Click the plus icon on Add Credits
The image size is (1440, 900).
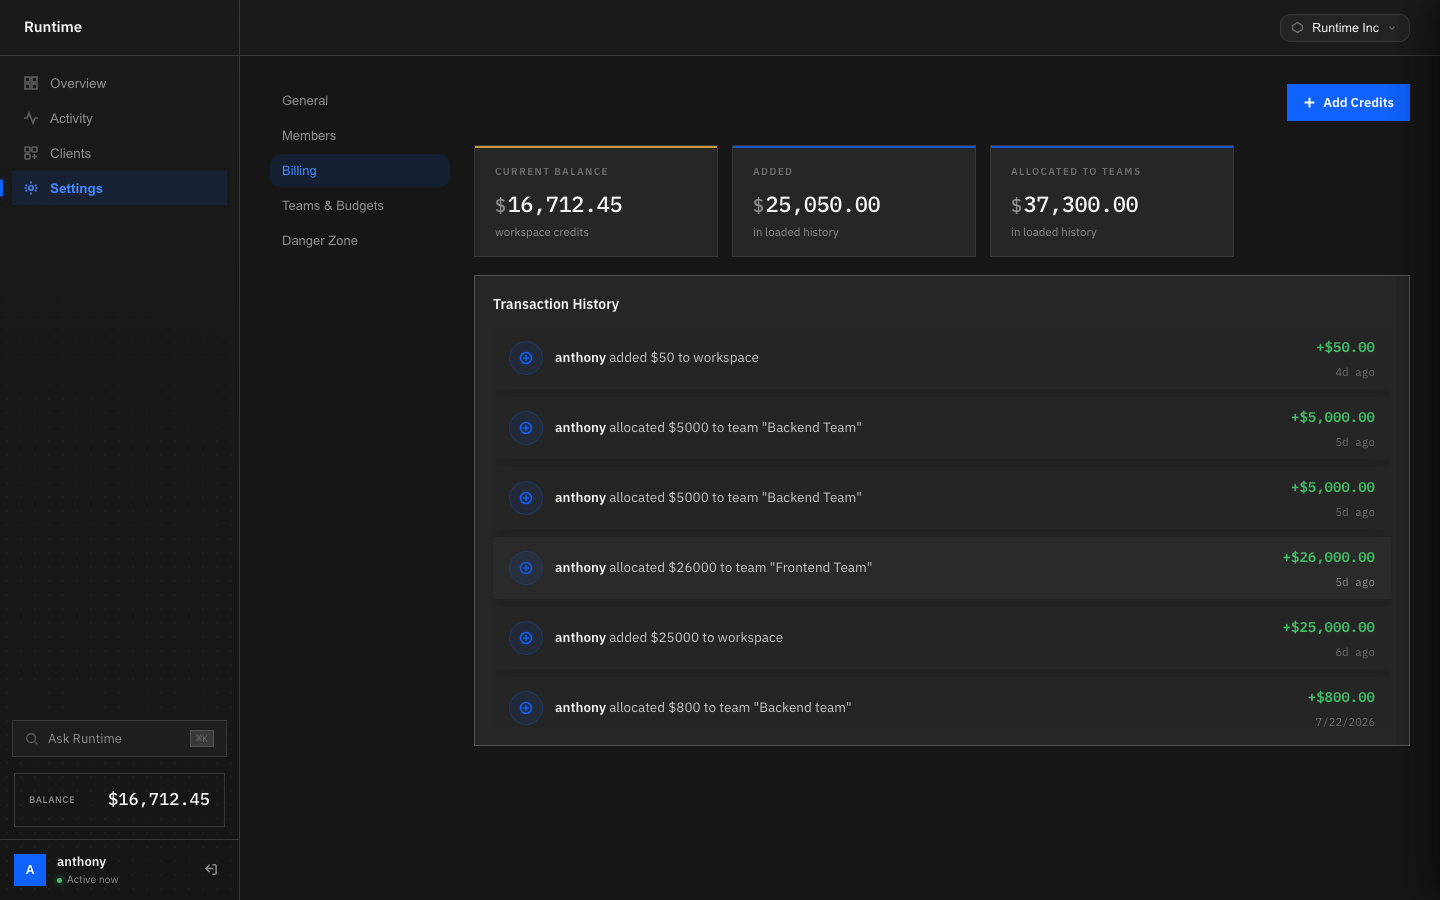[x=1309, y=103]
